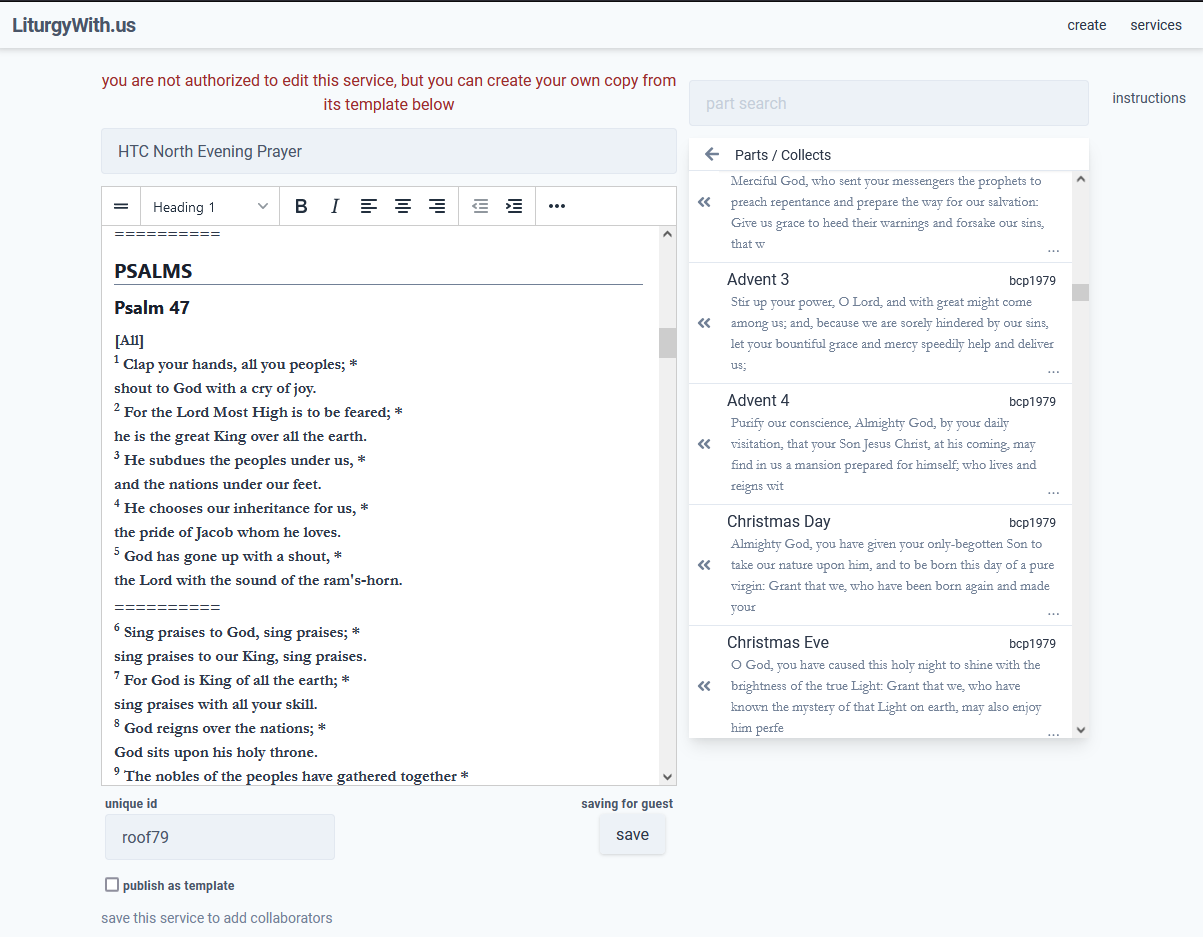Increase indent in editor toolbar
The width and height of the screenshot is (1203, 937).
(x=514, y=206)
